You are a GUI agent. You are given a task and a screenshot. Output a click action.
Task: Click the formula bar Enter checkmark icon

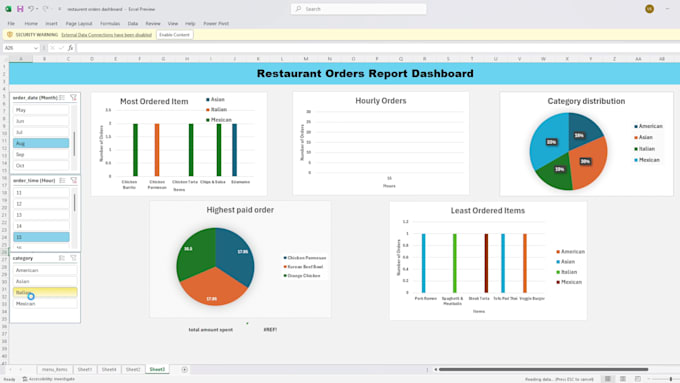pyautogui.click(x=61, y=48)
